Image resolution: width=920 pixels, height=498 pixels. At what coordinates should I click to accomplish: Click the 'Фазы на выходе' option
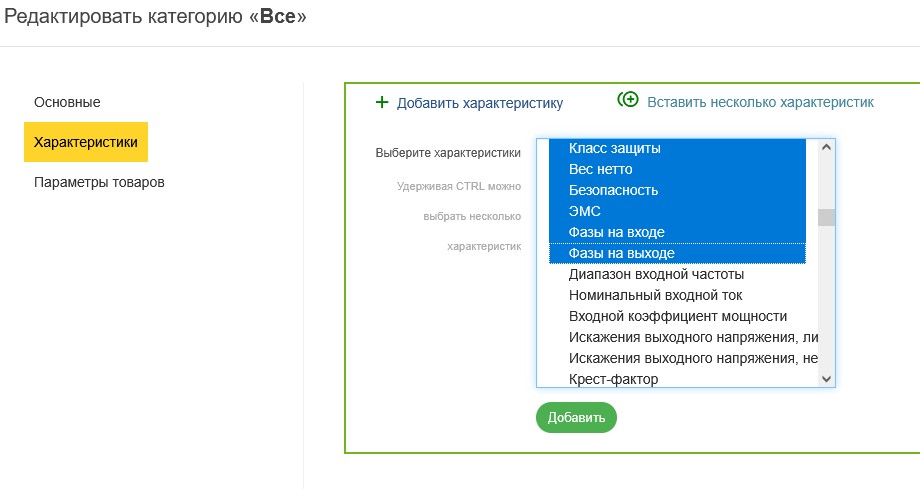click(621, 253)
